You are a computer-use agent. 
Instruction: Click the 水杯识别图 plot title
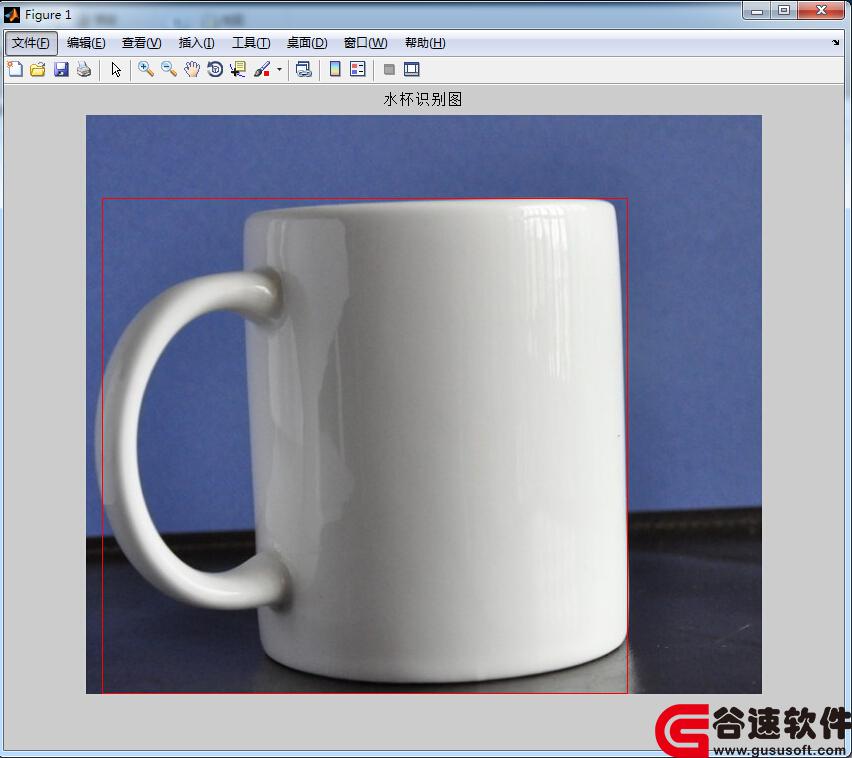423,99
